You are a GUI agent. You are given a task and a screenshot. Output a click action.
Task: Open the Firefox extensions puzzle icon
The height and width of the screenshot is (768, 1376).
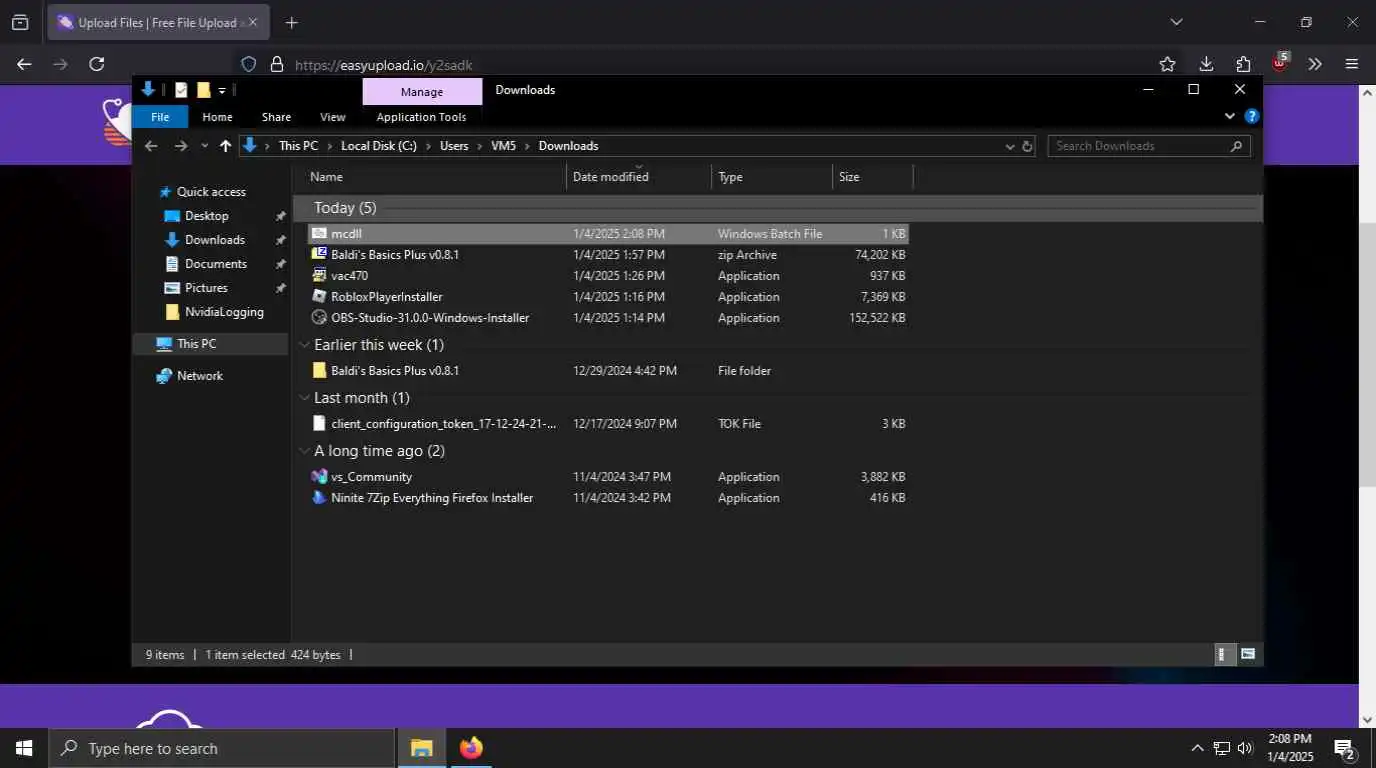click(1243, 64)
